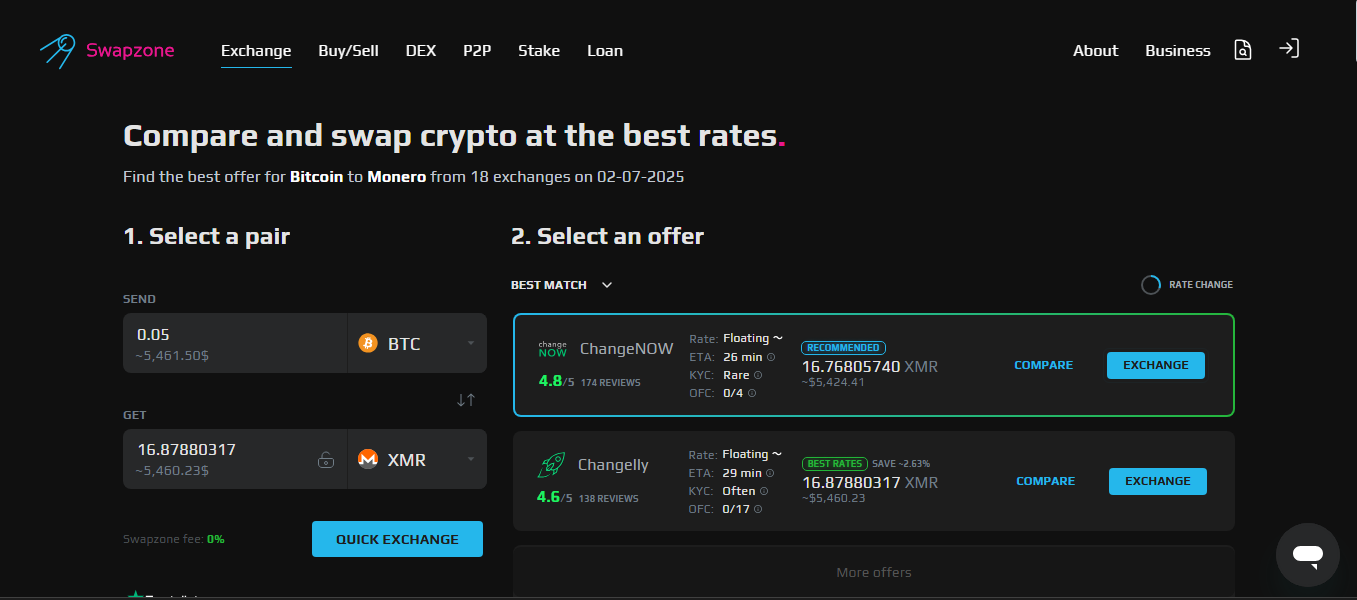Go to the Buy/Sell tab
The height and width of the screenshot is (600, 1357).
pyautogui.click(x=348, y=51)
